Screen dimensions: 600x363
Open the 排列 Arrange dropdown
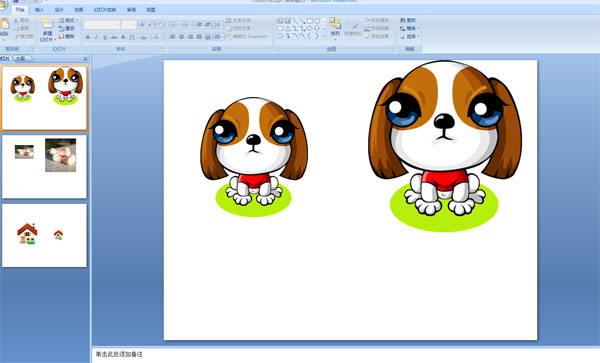[x=335, y=28]
